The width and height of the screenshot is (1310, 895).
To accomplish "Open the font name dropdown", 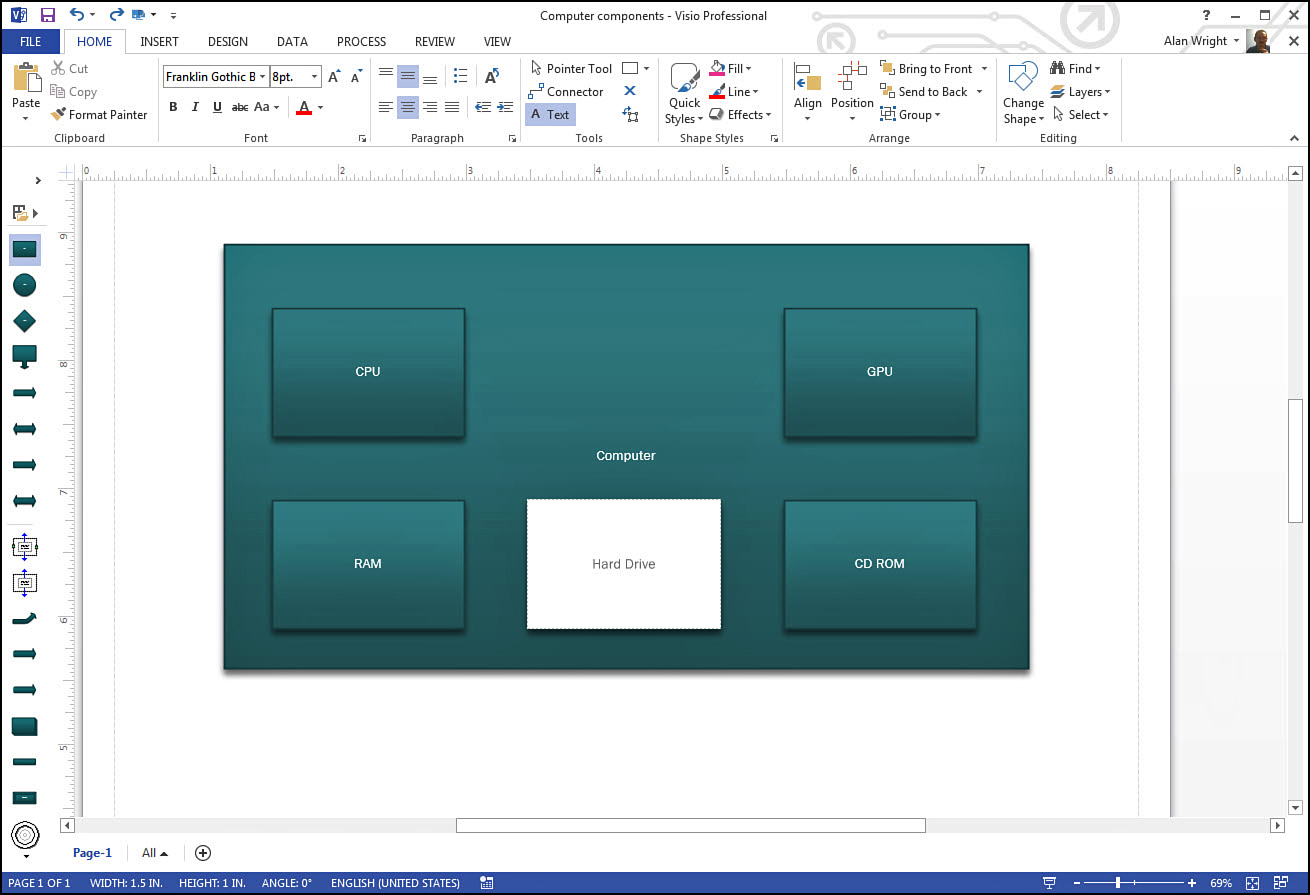I will (x=263, y=77).
